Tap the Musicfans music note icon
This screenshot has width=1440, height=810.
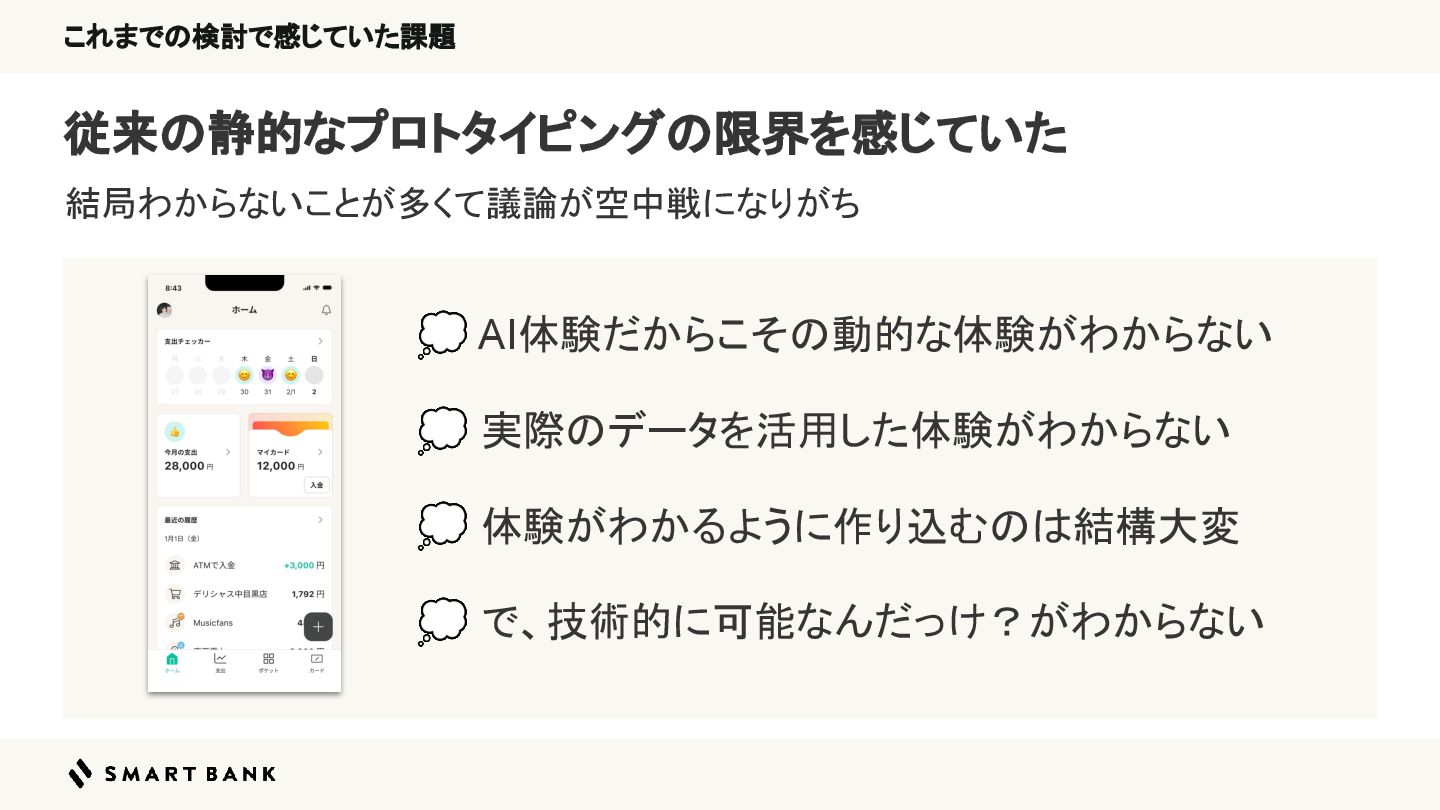click(x=175, y=622)
